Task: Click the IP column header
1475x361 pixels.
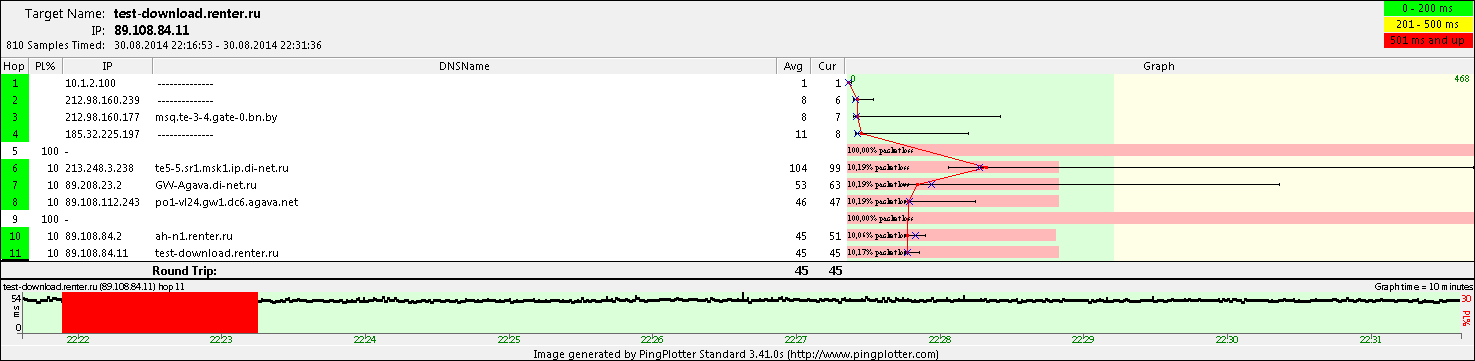Action: tap(106, 66)
